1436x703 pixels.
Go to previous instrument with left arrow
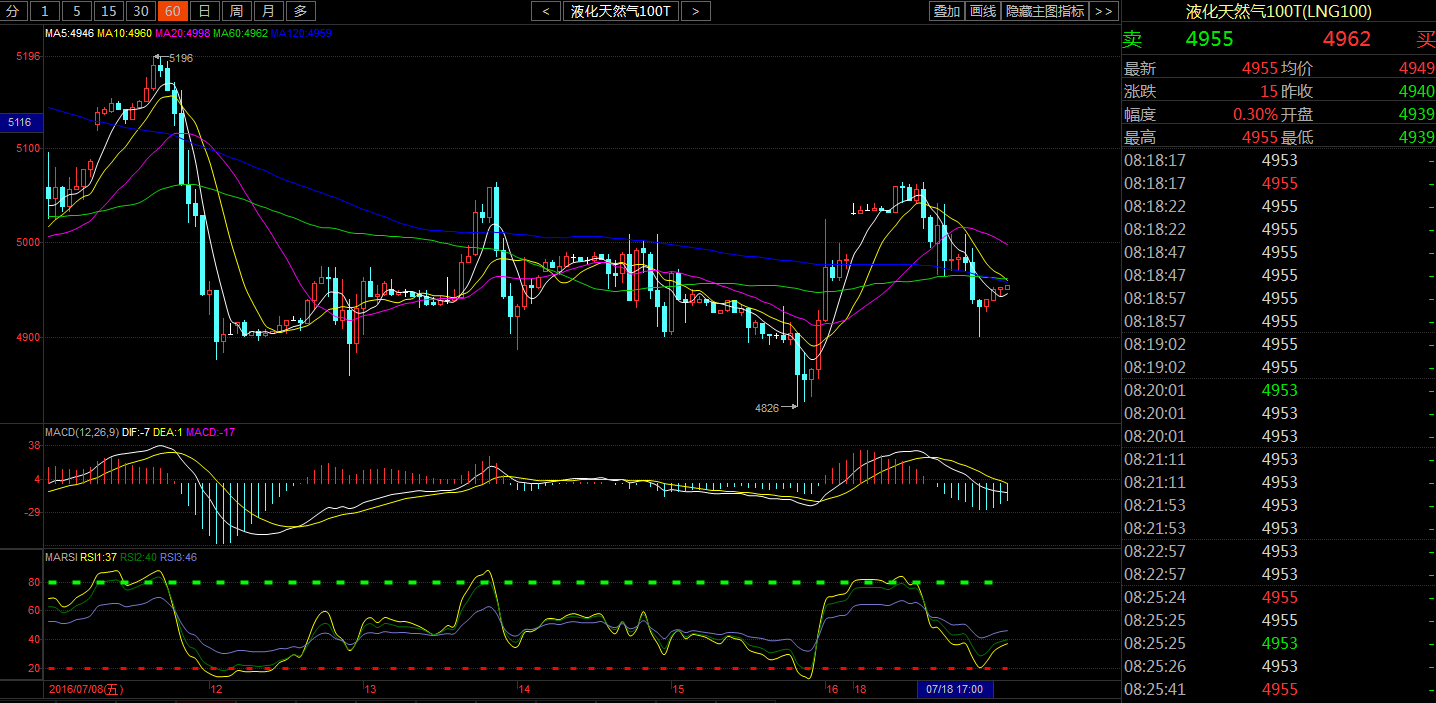(x=545, y=11)
